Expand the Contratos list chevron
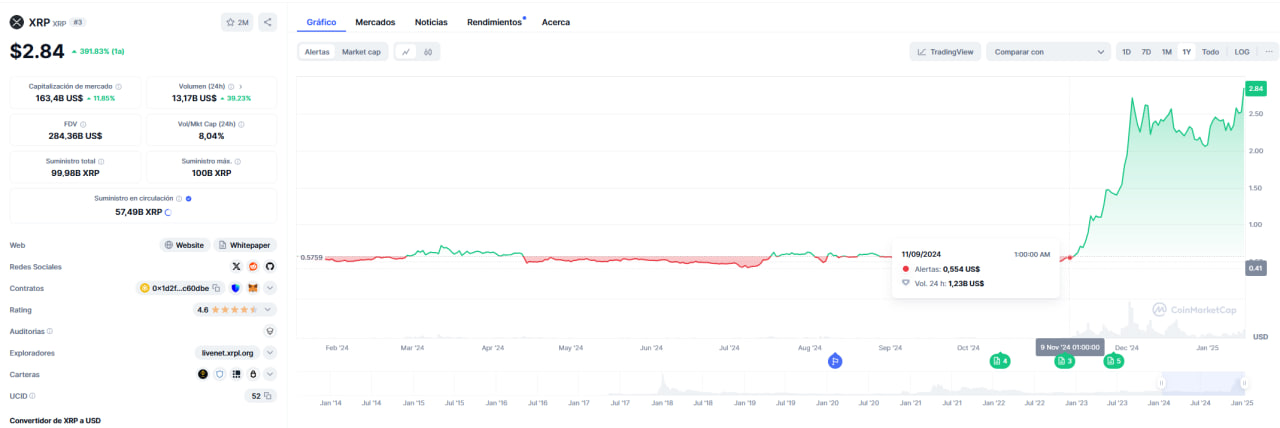1280x428 pixels. pyautogui.click(x=270, y=288)
